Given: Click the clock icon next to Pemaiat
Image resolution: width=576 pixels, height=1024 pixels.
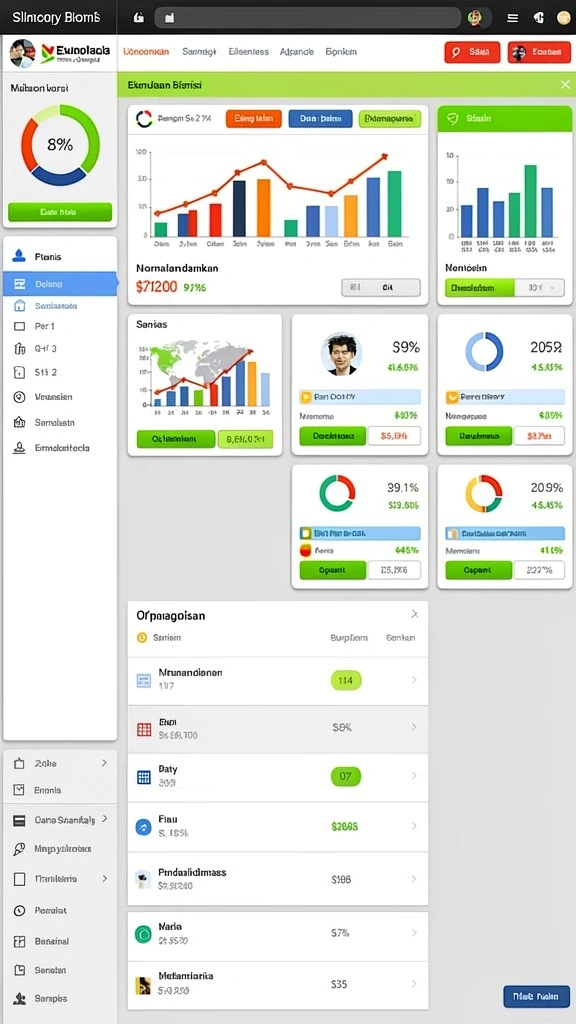Looking at the screenshot, I should [x=20, y=910].
